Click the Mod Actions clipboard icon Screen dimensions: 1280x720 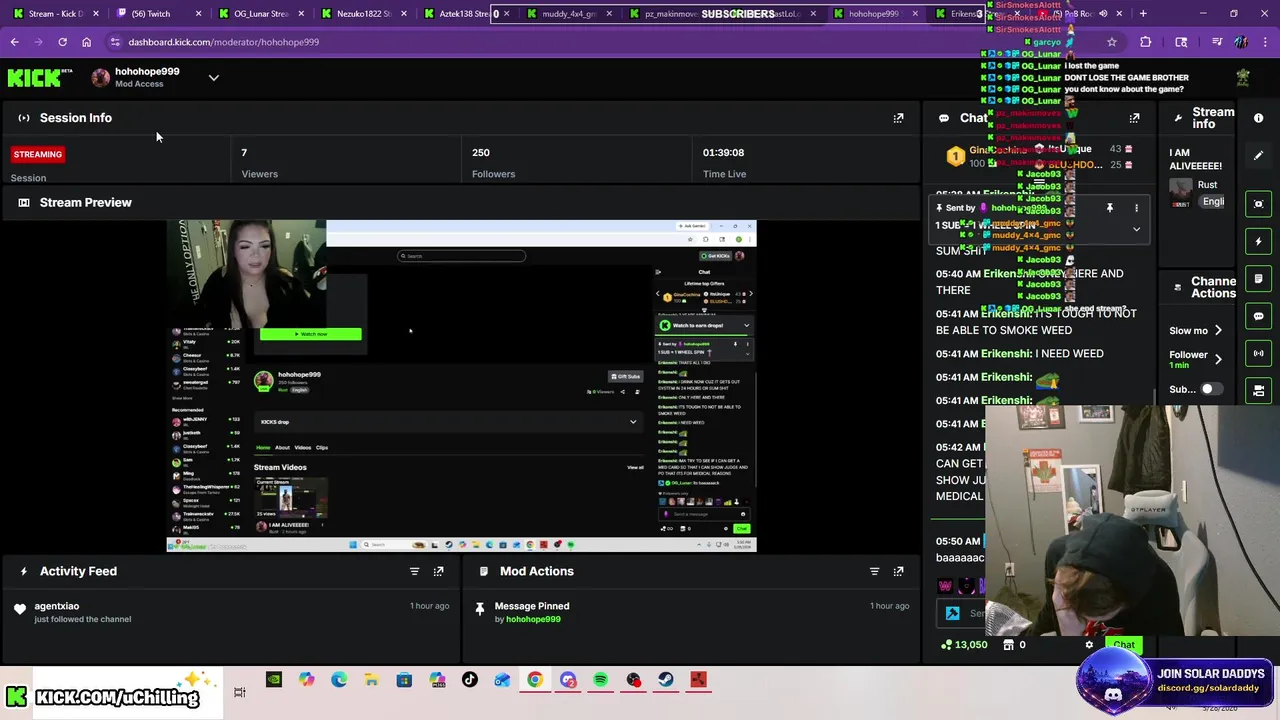(x=484, y=571)
